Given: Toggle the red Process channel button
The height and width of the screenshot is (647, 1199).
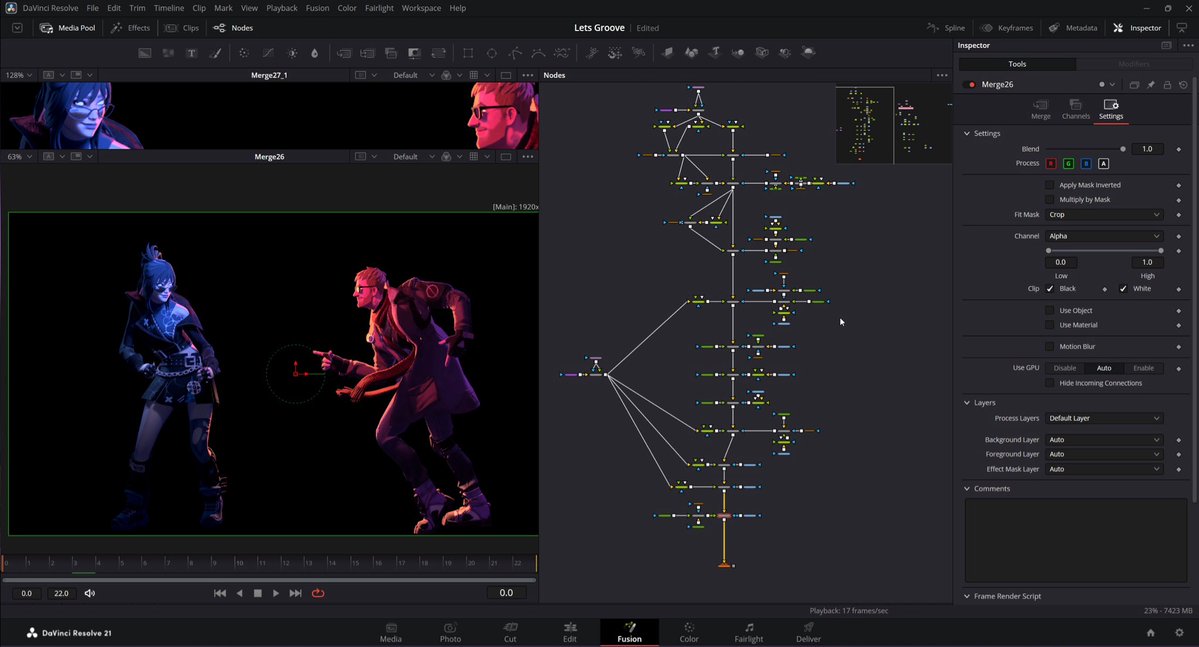Looking at the screenshot, I should pyautogui.click(x=1051, y=164).
